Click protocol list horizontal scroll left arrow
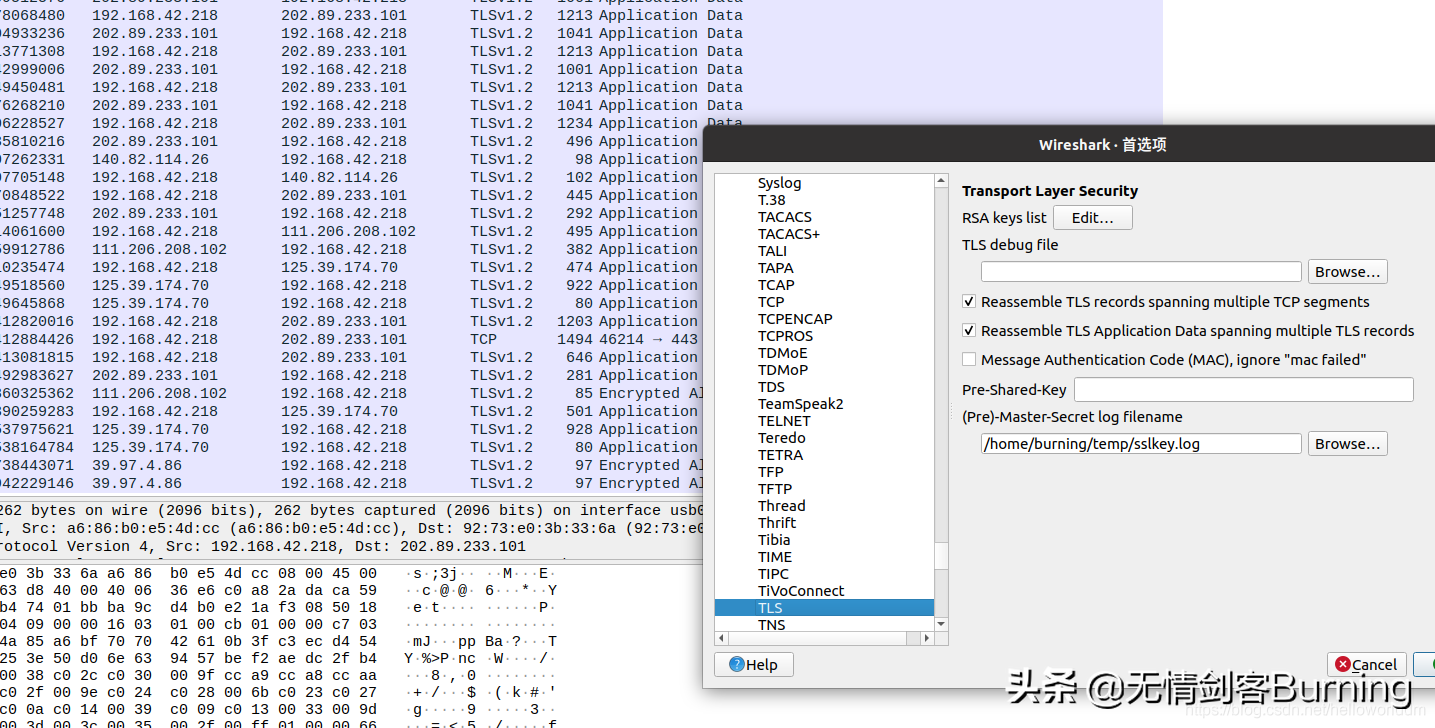Viewport: 1435px width, 728px height. [x=721, y=638]
